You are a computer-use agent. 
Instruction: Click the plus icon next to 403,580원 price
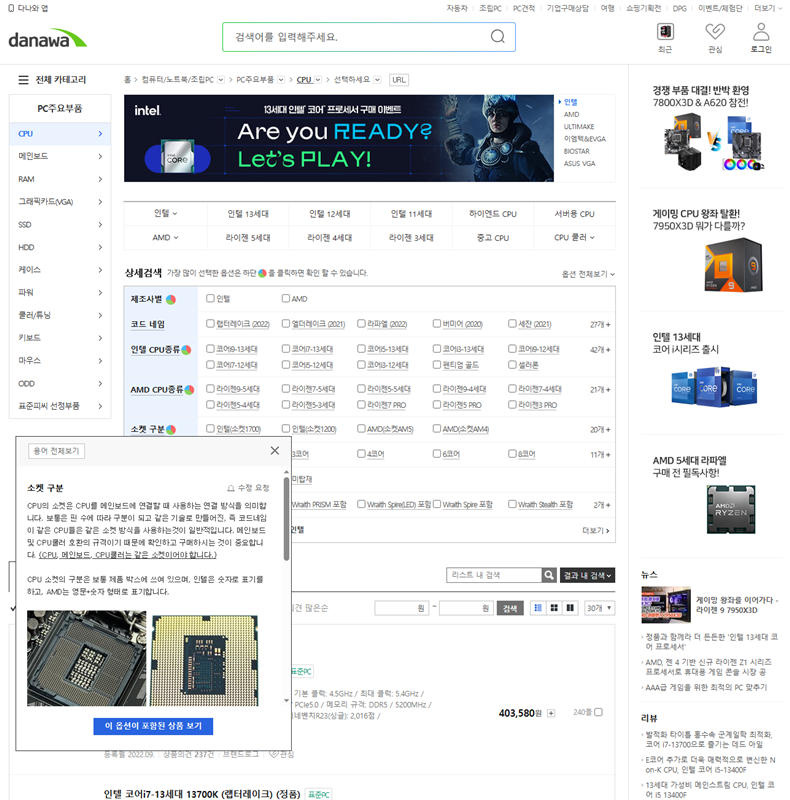pos(551,713)
